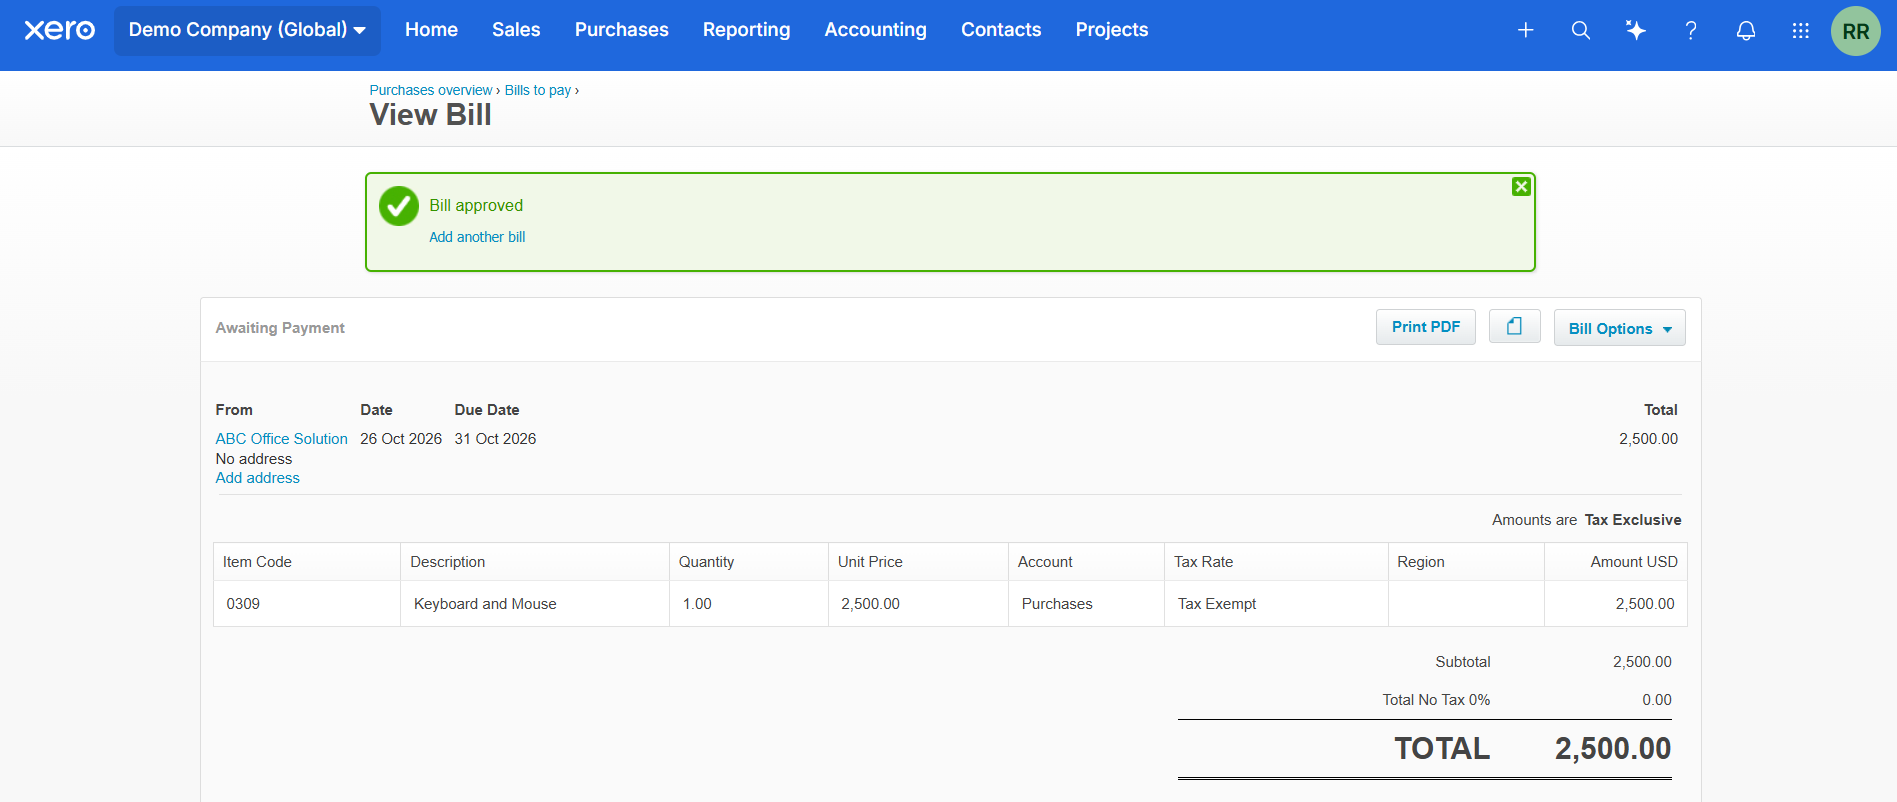The image size is (1897, 802).
Task: Click the due date 31 Oct 2026
Action: 495,439
